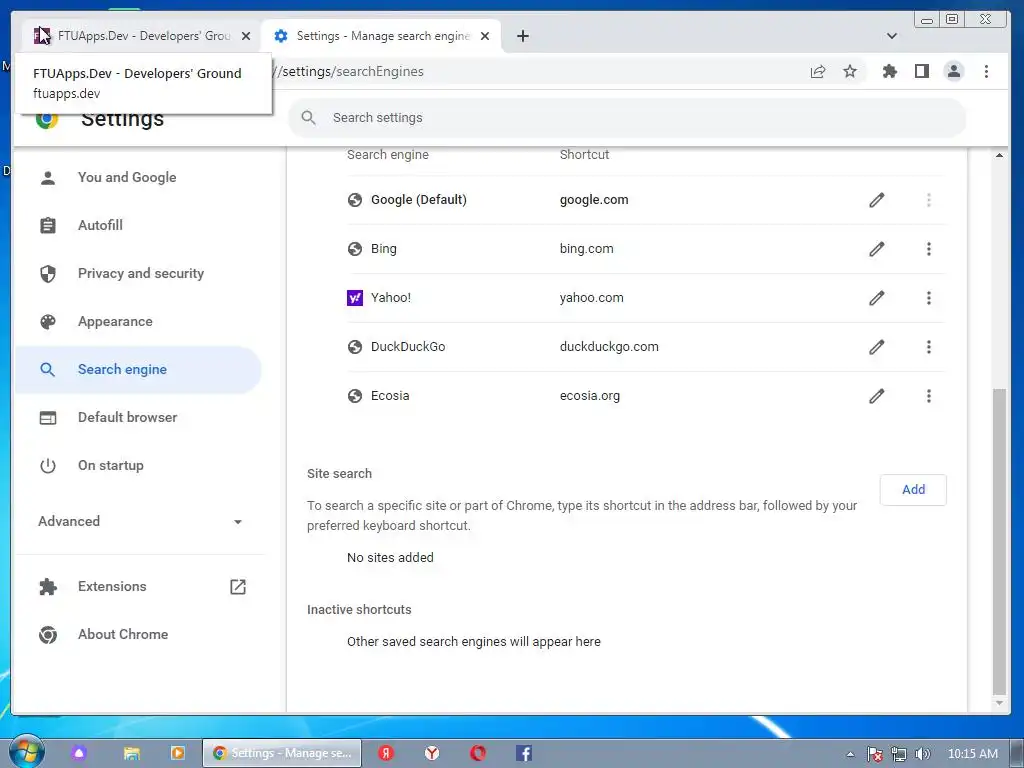Expand the Advanced settings section

coord(140,521)
